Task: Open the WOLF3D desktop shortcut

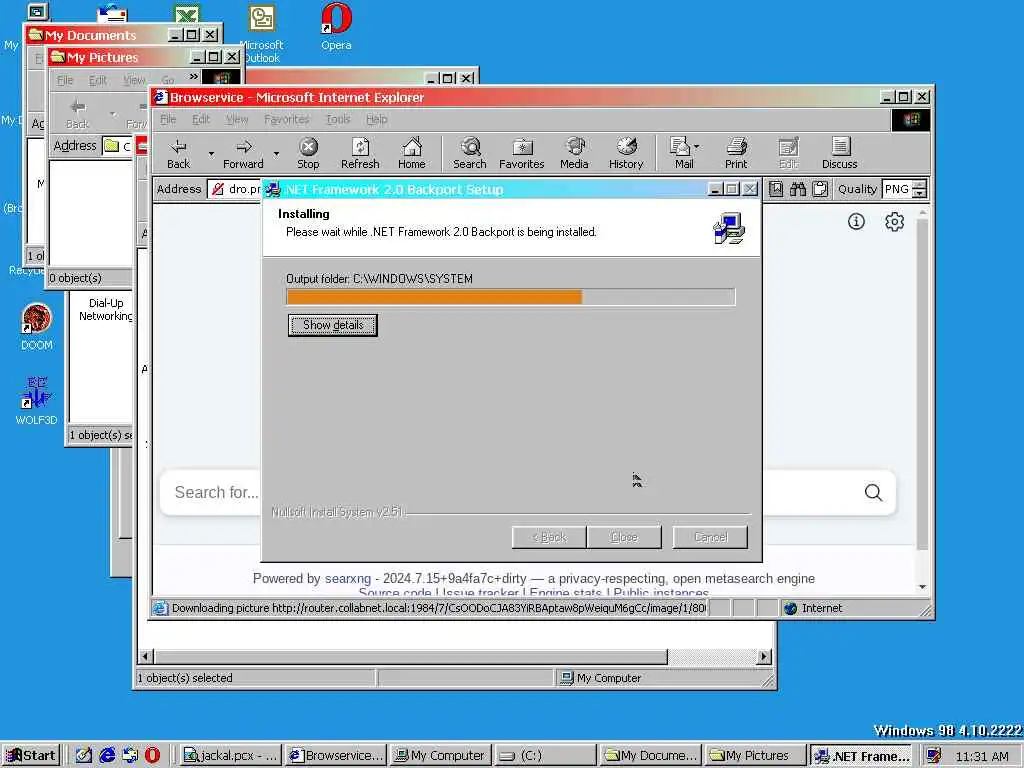Action: click(37, 400)
